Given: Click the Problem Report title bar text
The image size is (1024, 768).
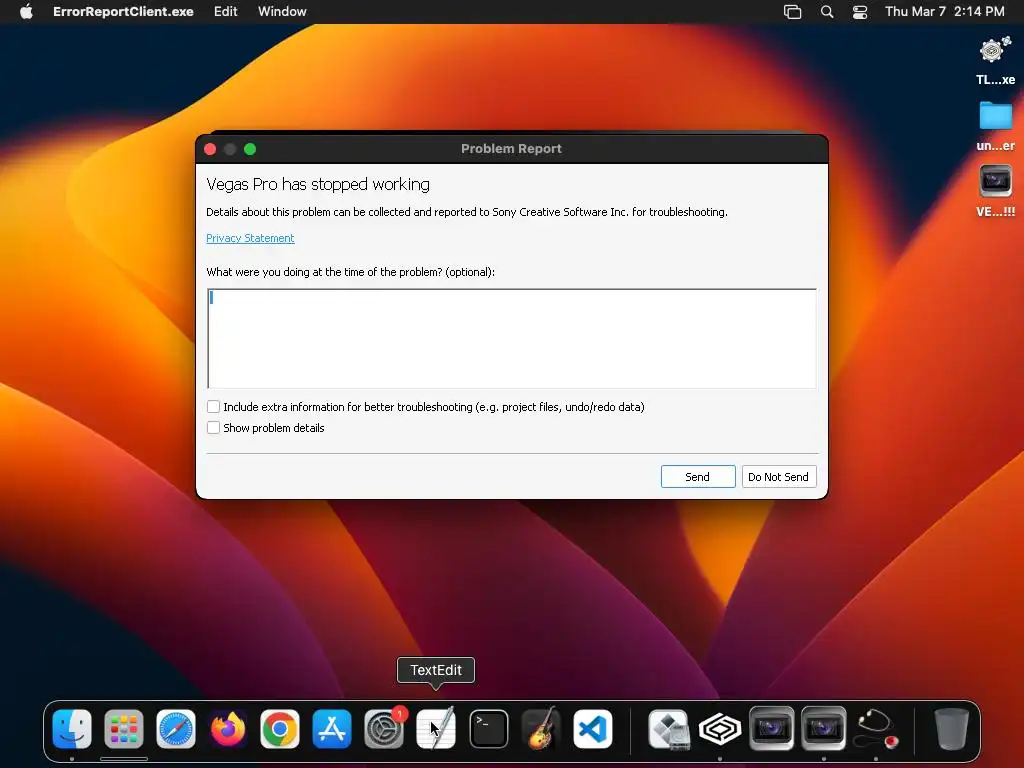Looking at the screenshot, I should pos(511,149).
